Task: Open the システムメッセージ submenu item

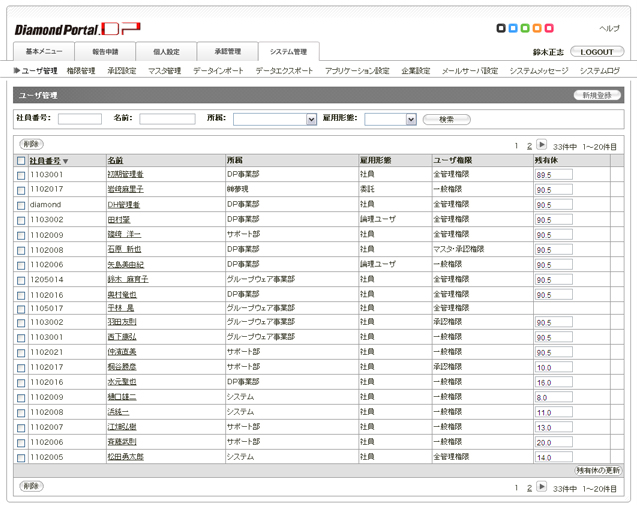Action: tap(539, 71)
